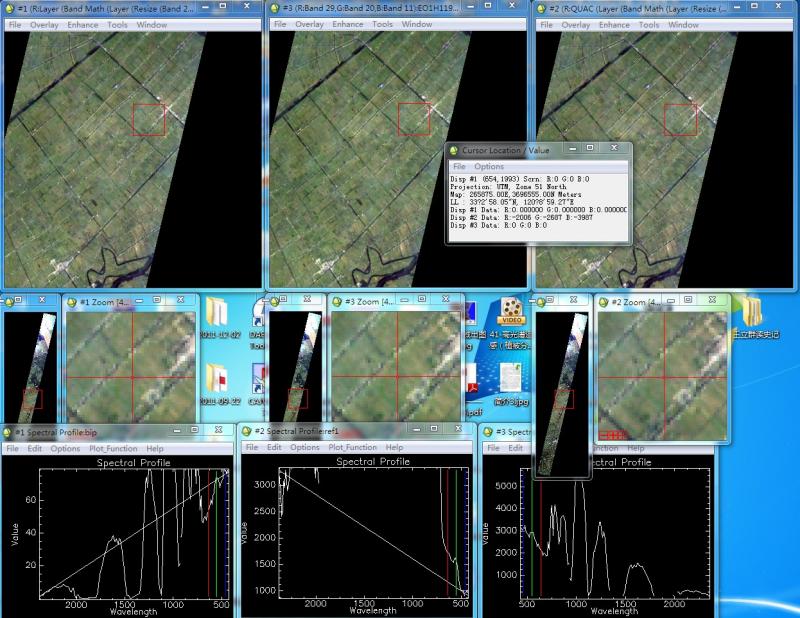Viewport: 800px width, 618px height.
Task: Select the 王立群读史记 desktop folder
Action: click(755, 318)
